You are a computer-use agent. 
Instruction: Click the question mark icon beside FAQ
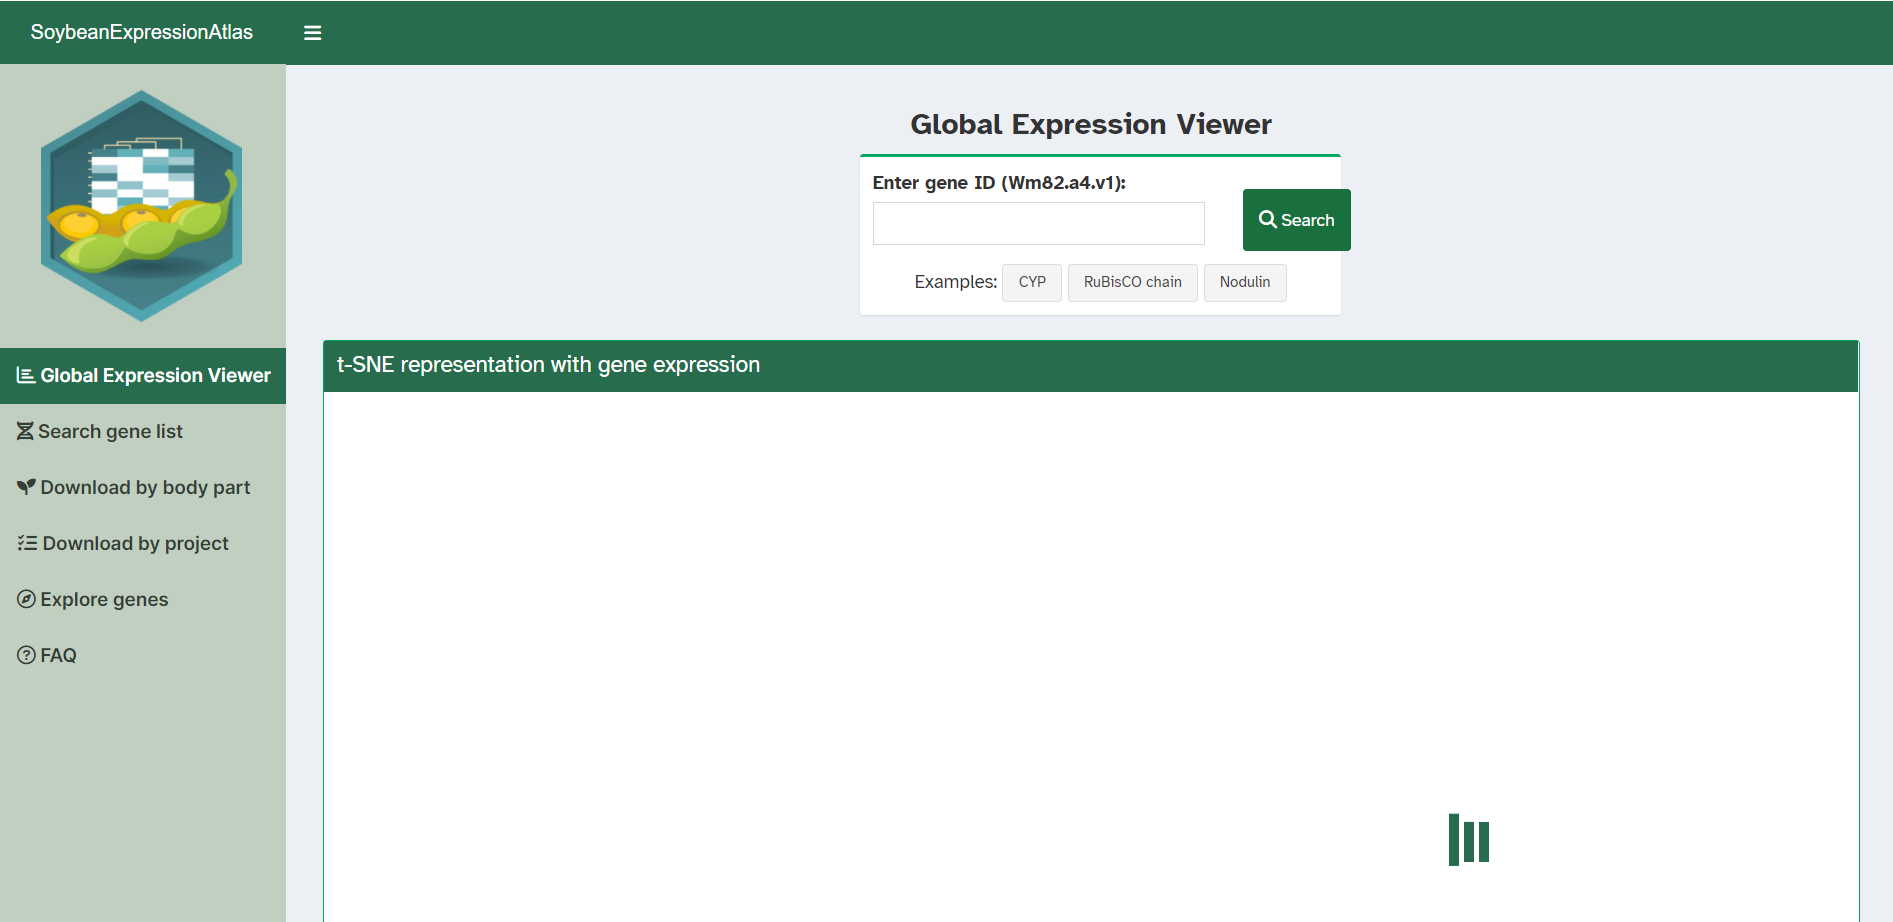26,655
